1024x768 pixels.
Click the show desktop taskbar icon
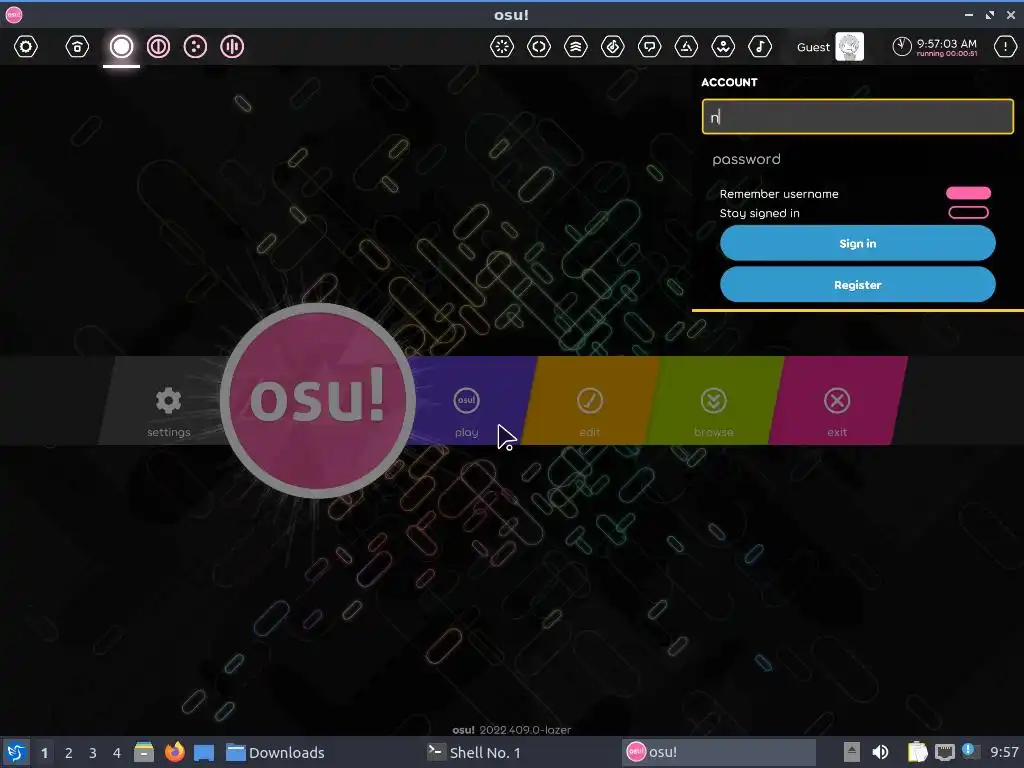[204, 752]
